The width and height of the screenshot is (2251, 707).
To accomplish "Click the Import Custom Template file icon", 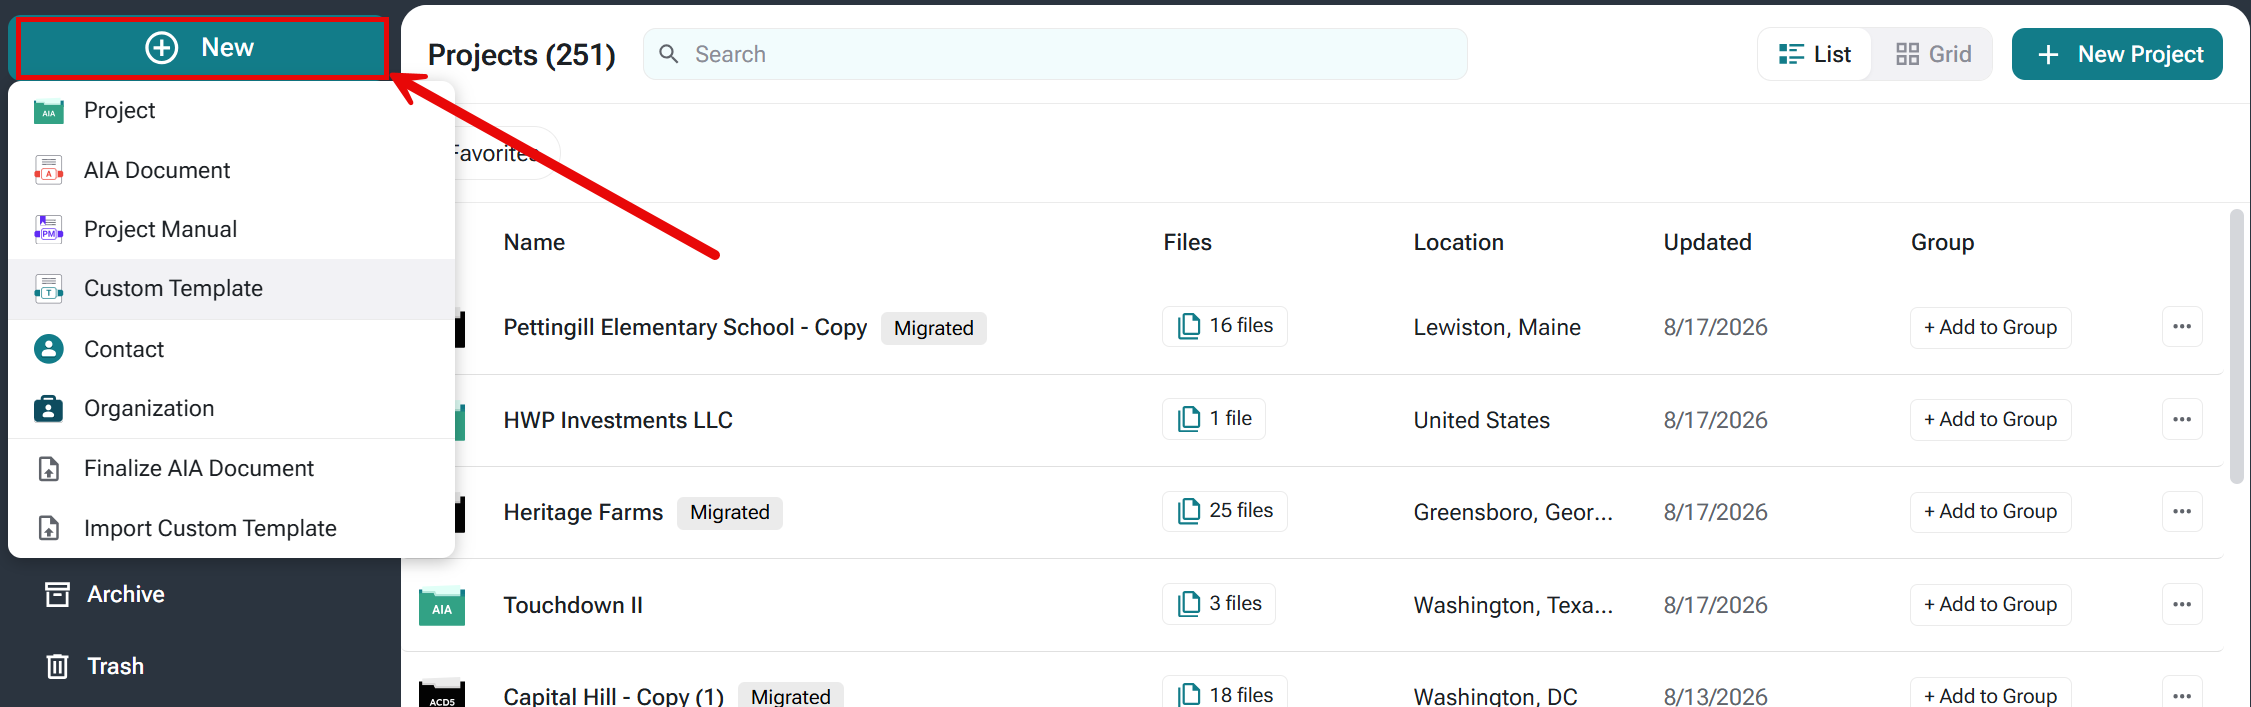I will [x=48, y=528].
